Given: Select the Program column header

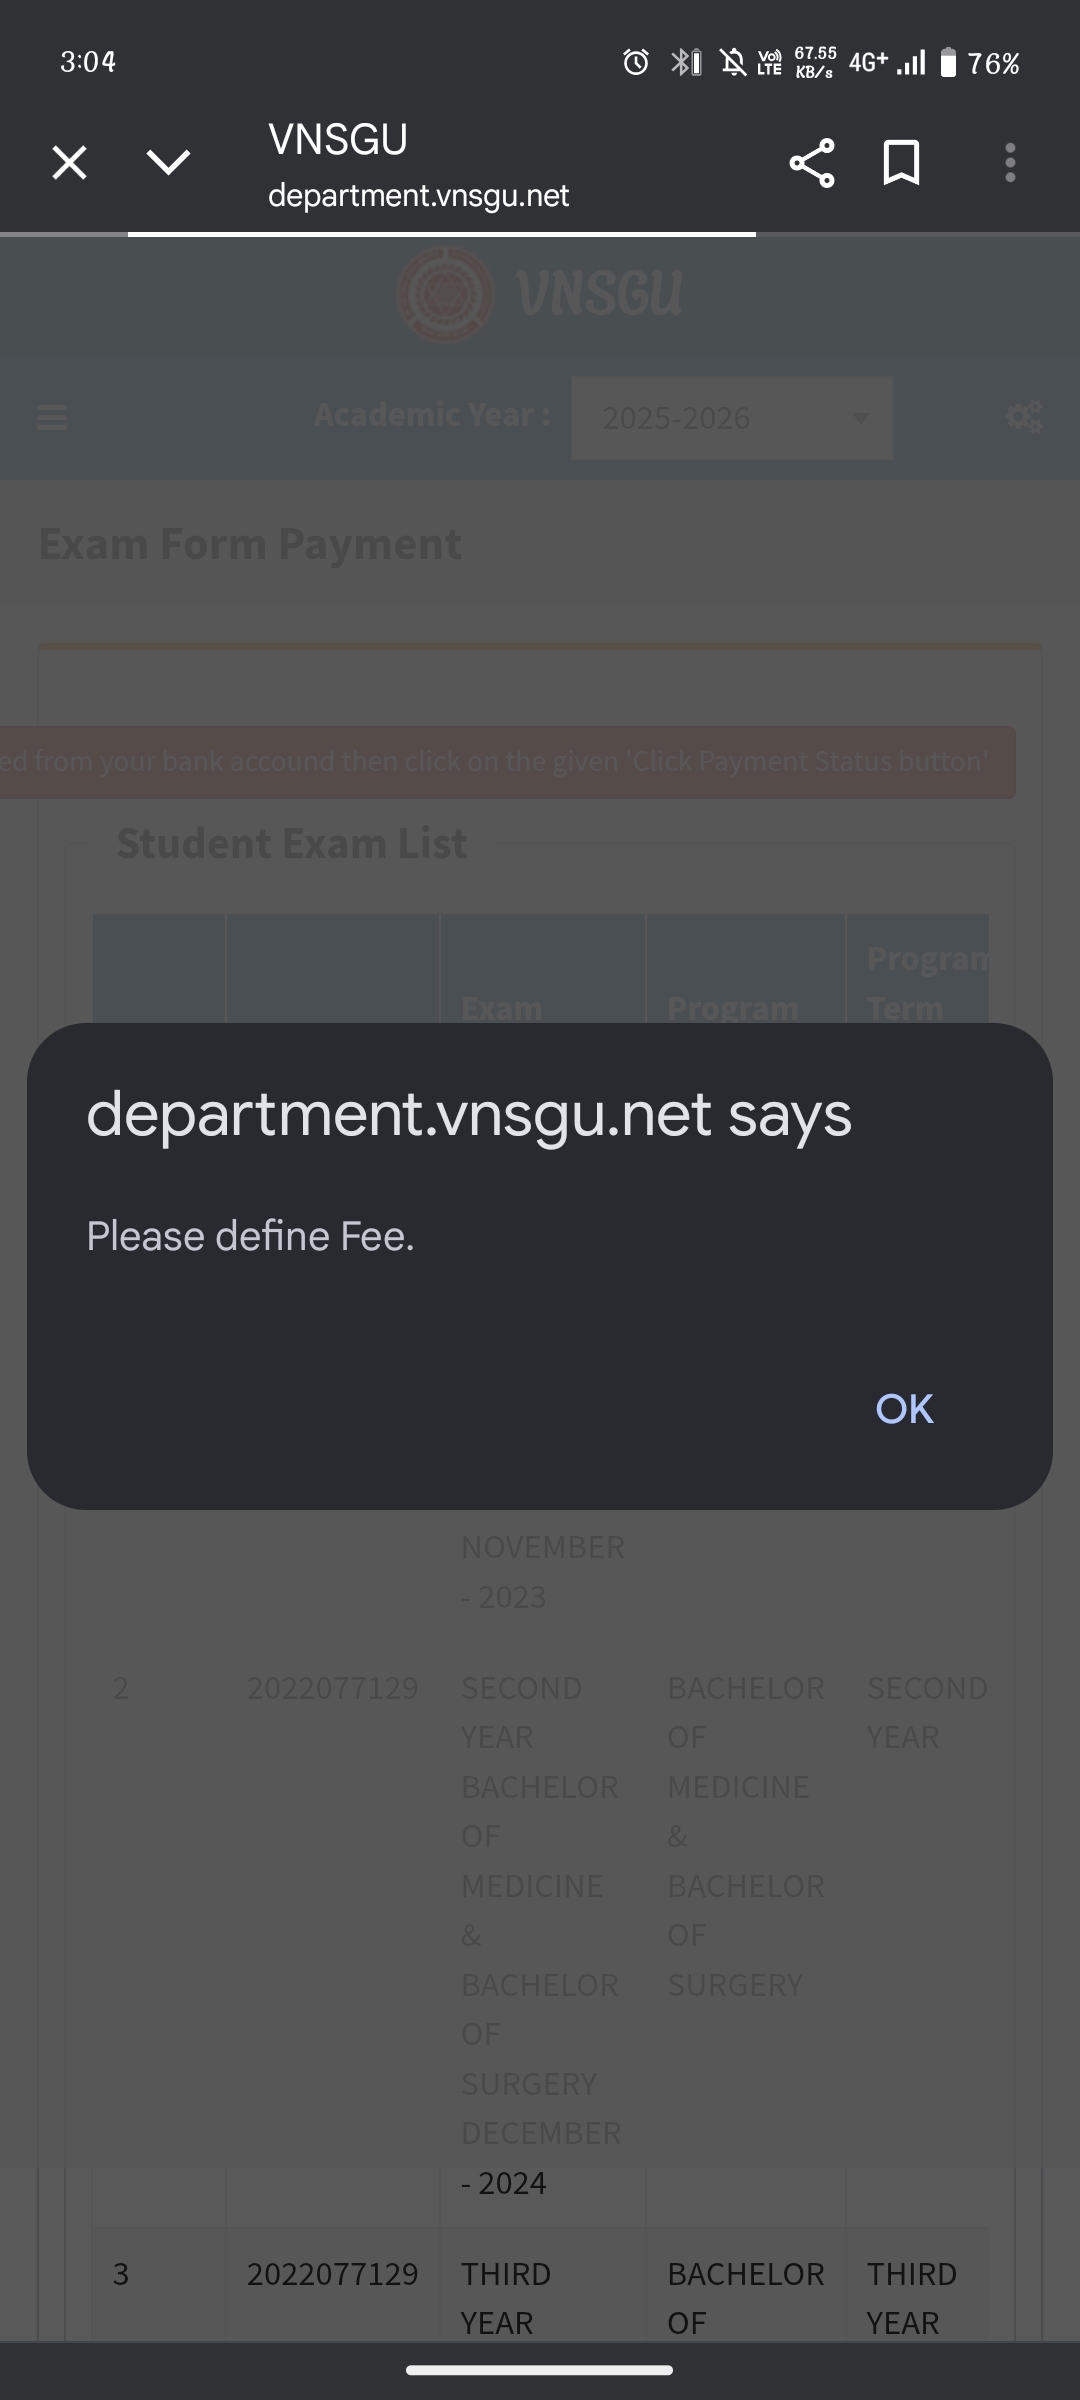Looking at the screenshot, I should coord(733,1007).
